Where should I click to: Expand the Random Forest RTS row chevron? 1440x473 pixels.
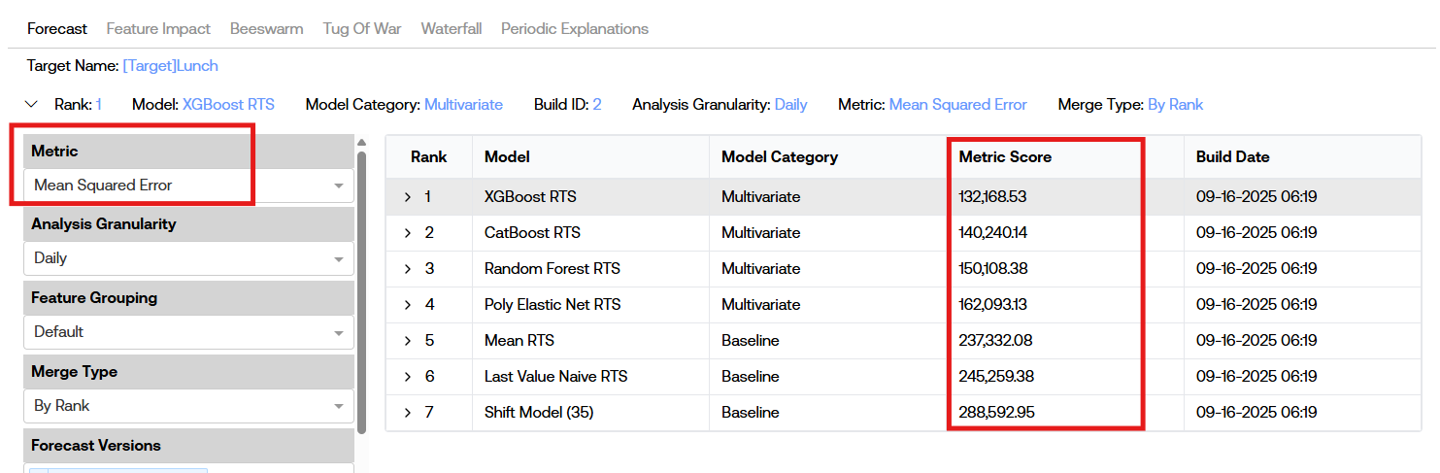[x=407, y=269]
